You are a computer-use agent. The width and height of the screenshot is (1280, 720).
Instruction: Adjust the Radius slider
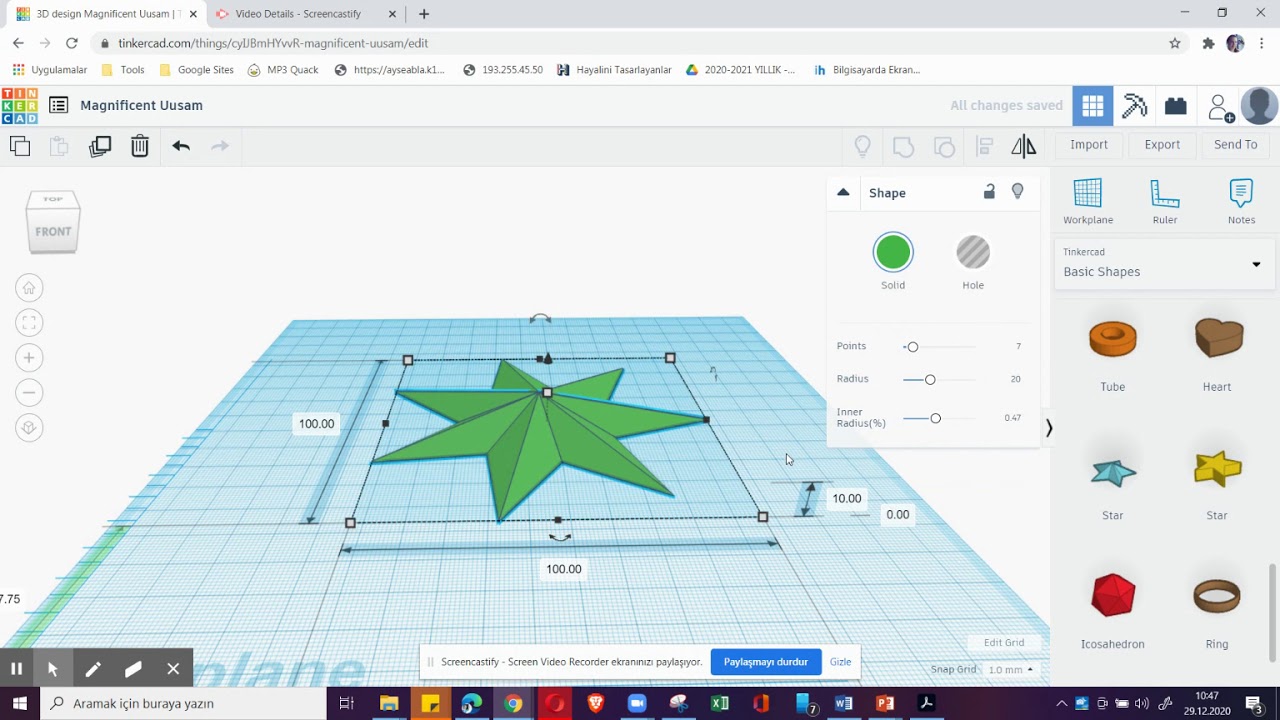pos(930,380)
